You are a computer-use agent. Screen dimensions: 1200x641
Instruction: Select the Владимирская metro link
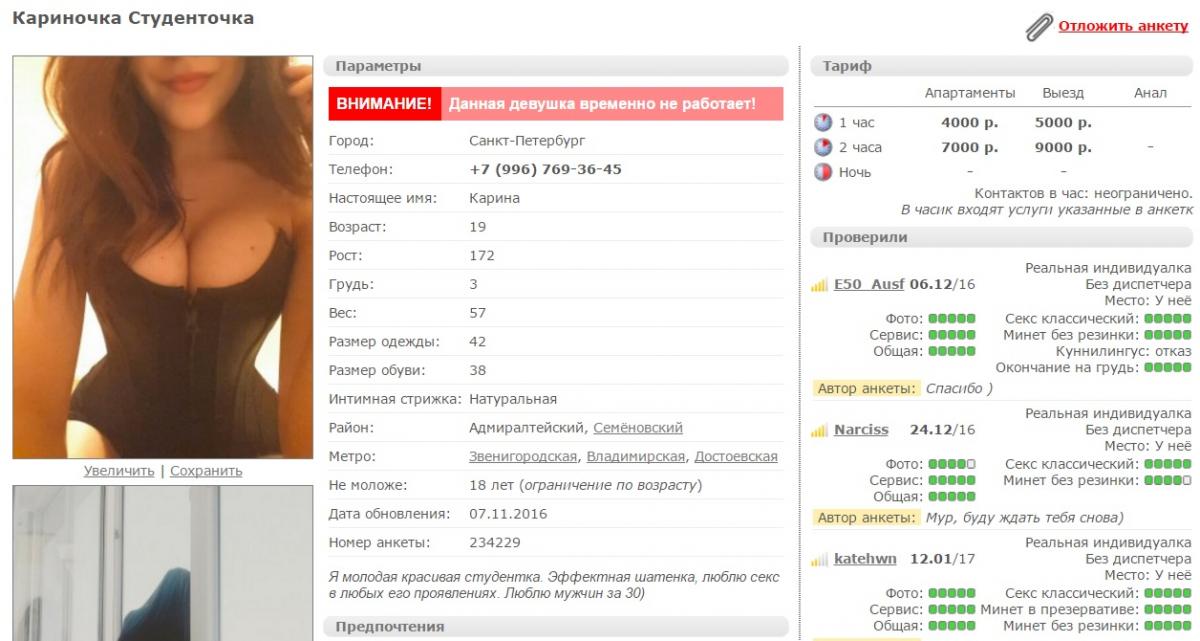tap(636, 457)
